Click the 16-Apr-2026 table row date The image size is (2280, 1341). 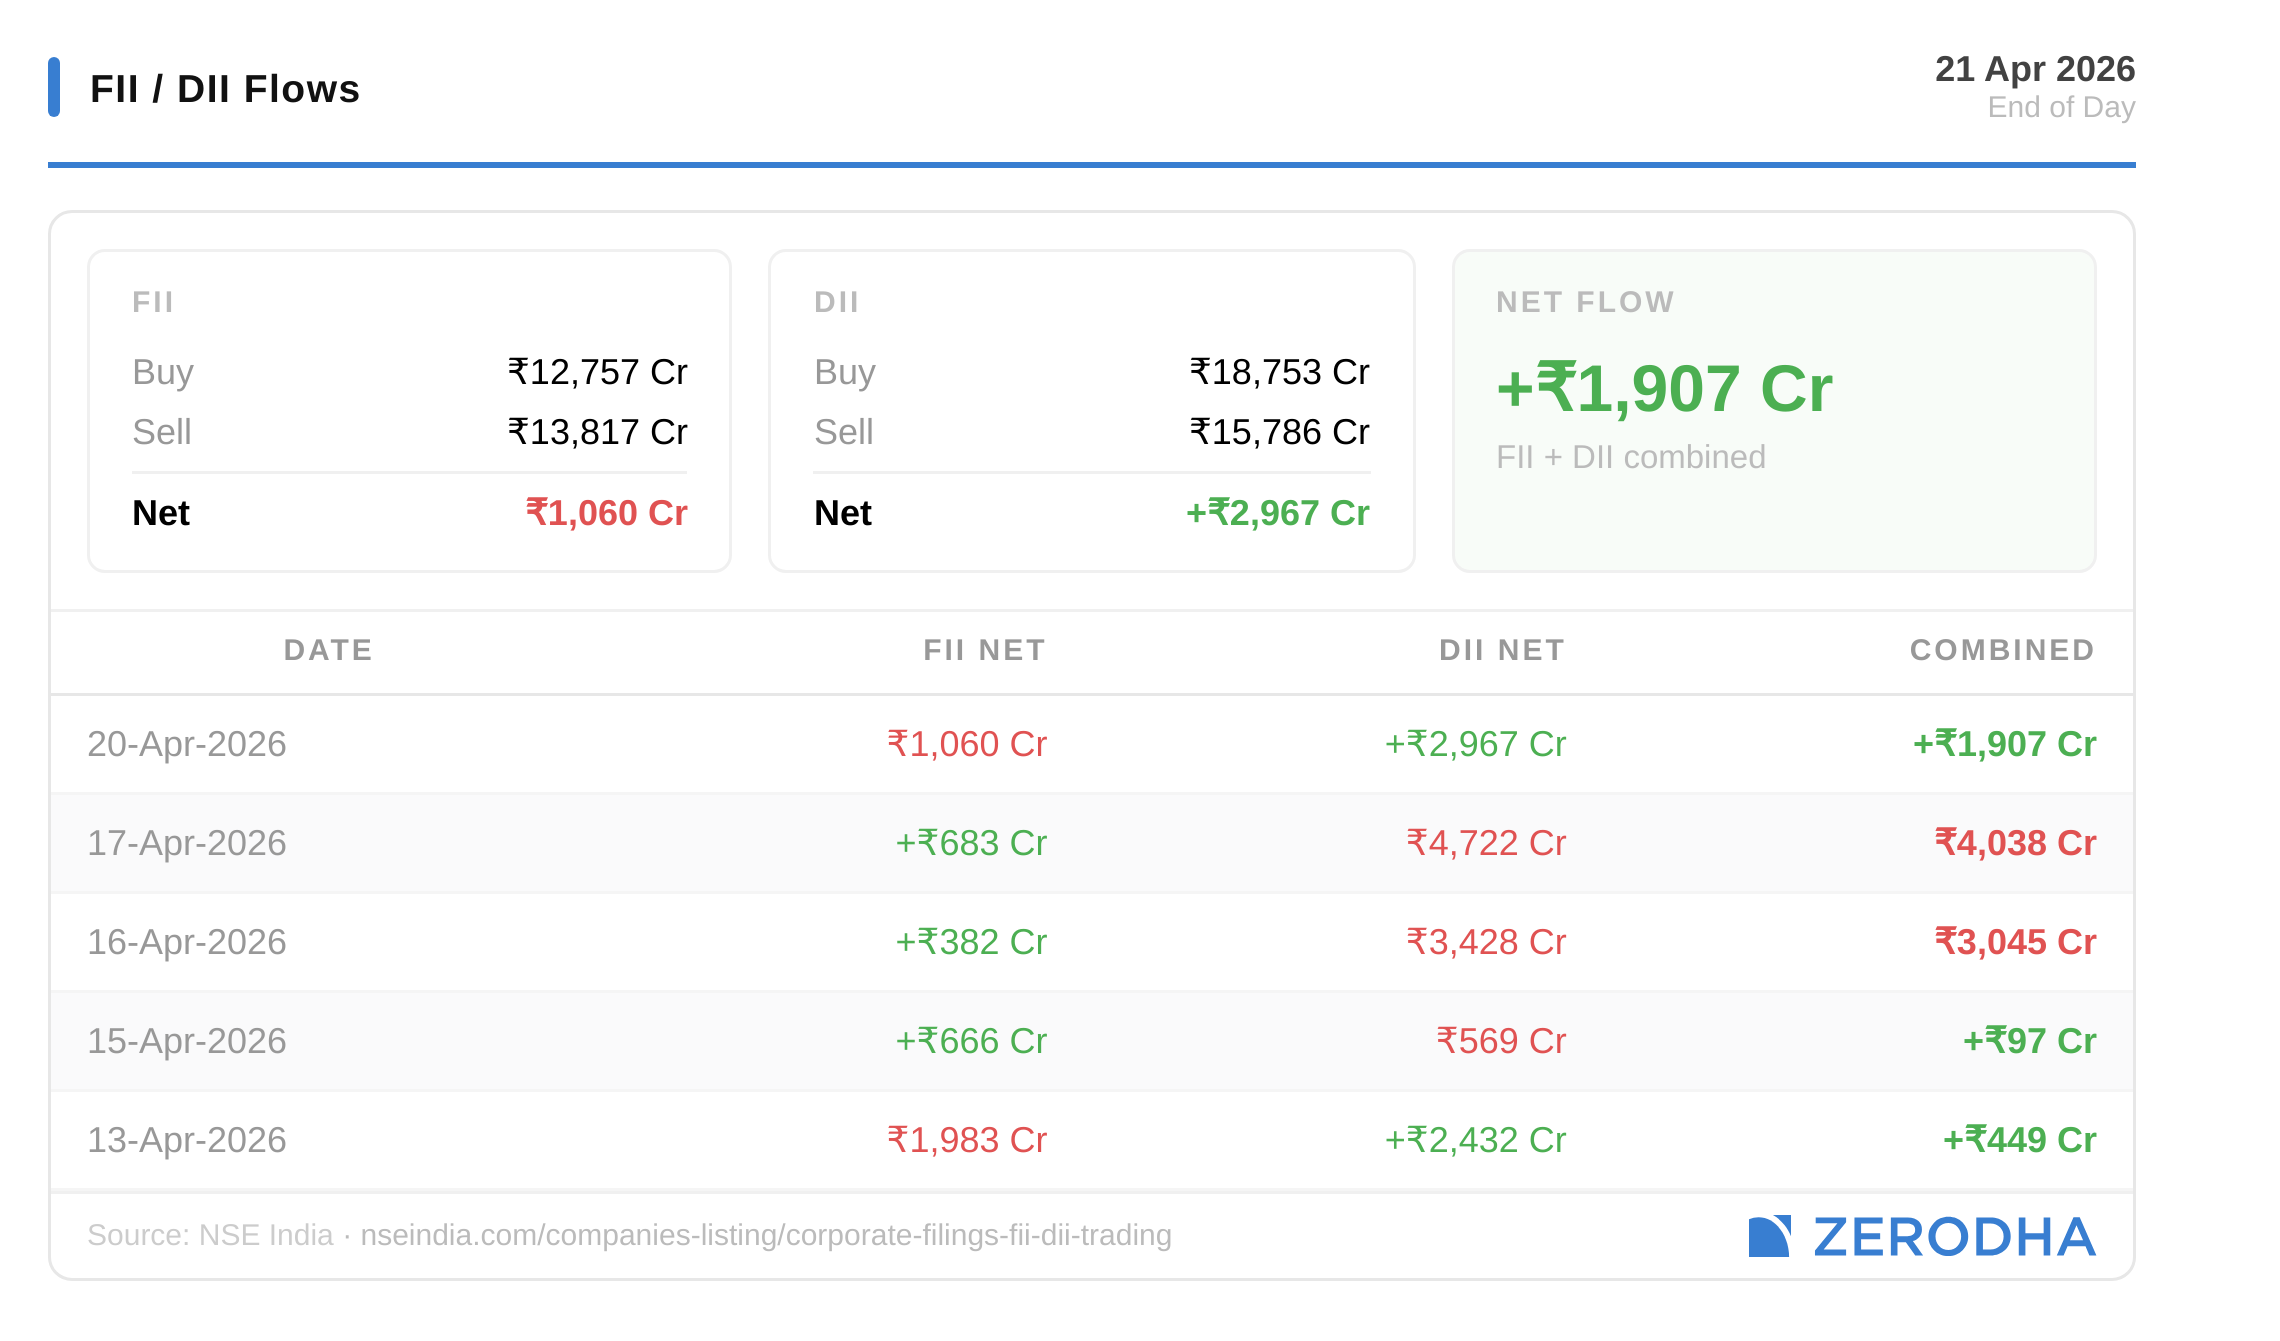[x=187, y=942]
